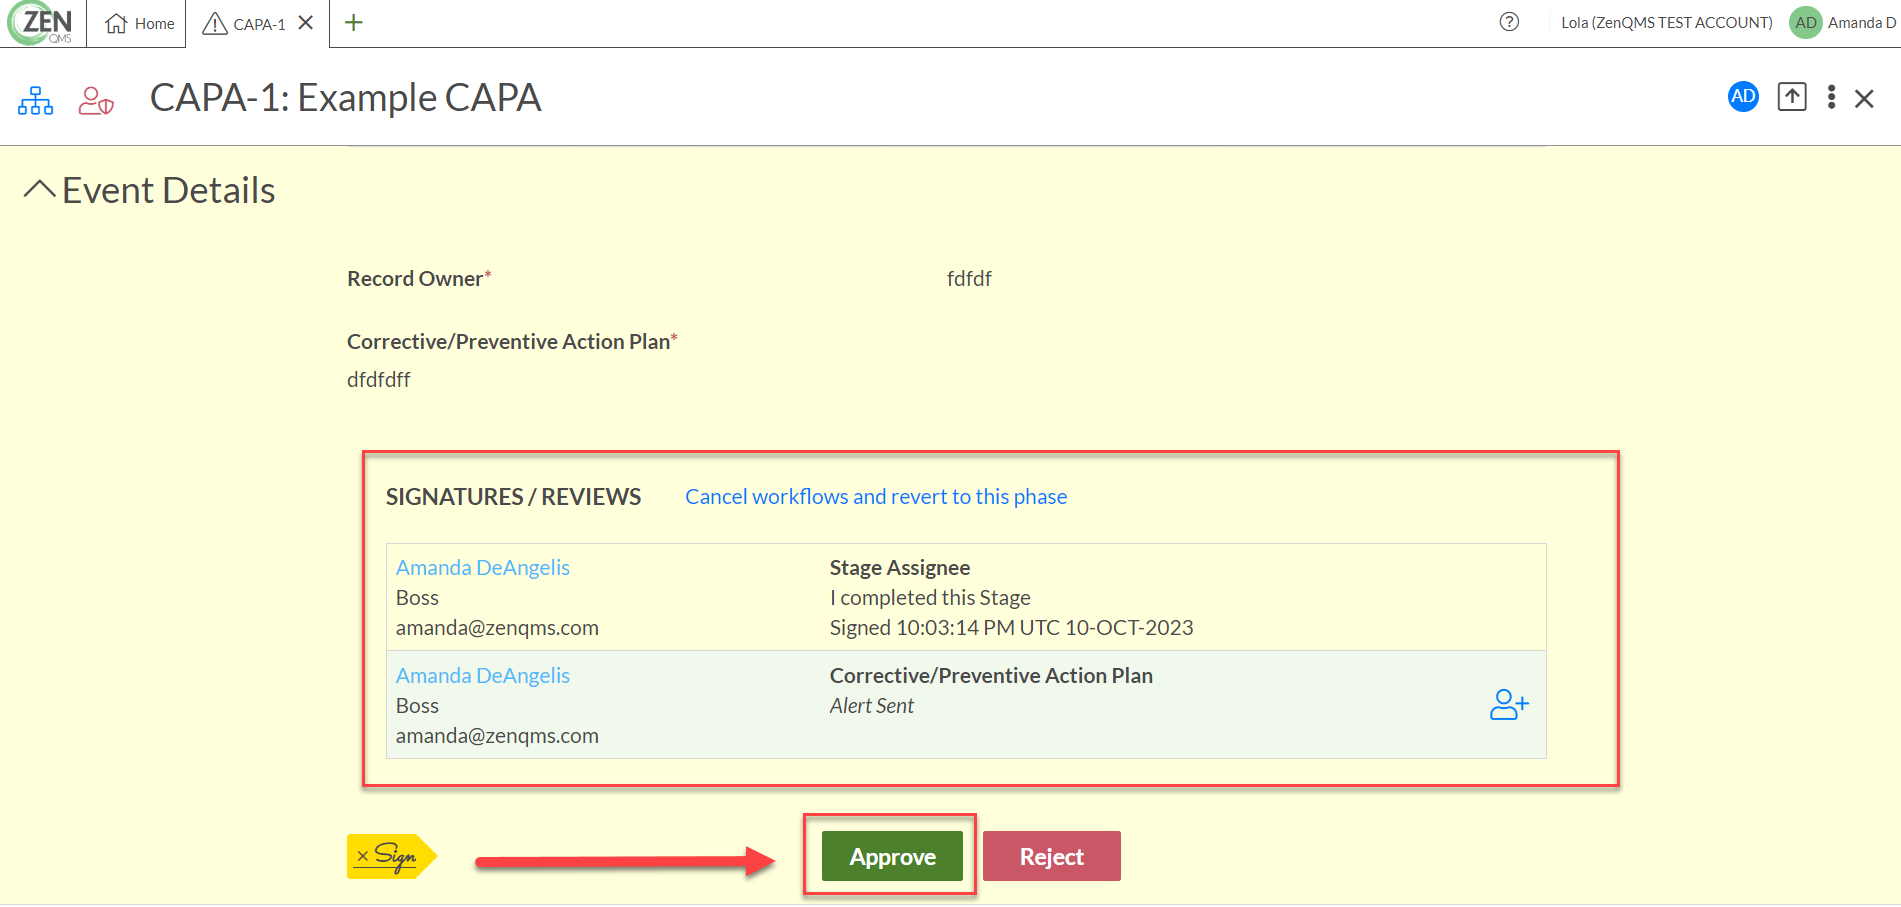Image resolution: width=1901 pixels, height=907 pixels.
Task: Click the upload/export arrow icon
Action: [1791, 97]
